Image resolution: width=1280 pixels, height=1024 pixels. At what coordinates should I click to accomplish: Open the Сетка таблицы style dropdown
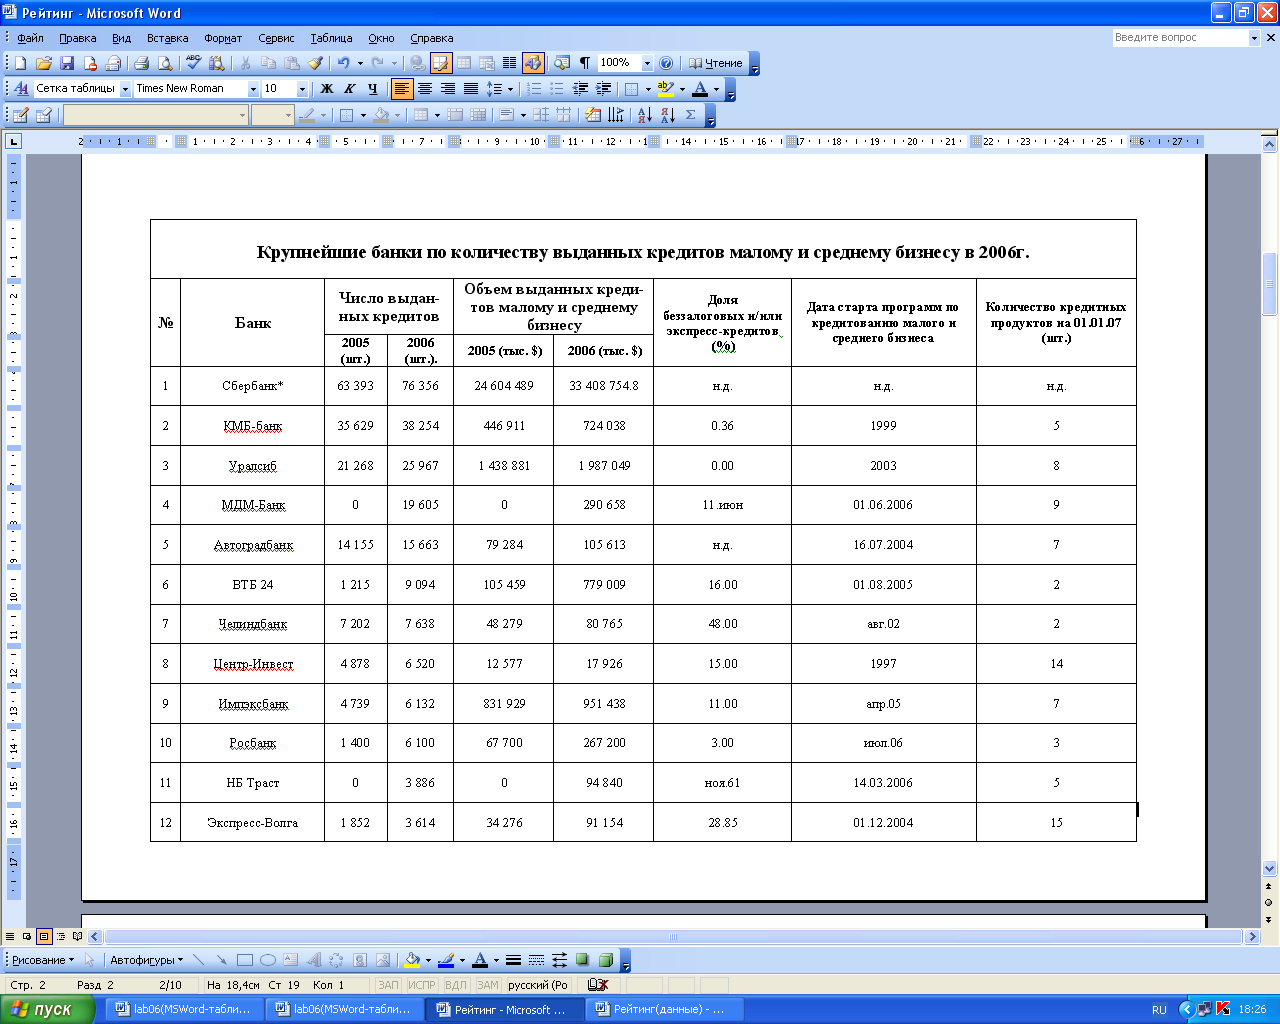[126, 89]
